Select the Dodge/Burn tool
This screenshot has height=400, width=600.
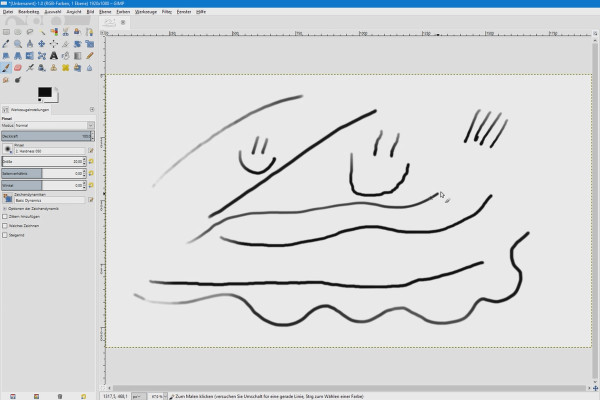click(x=18, y=80)
